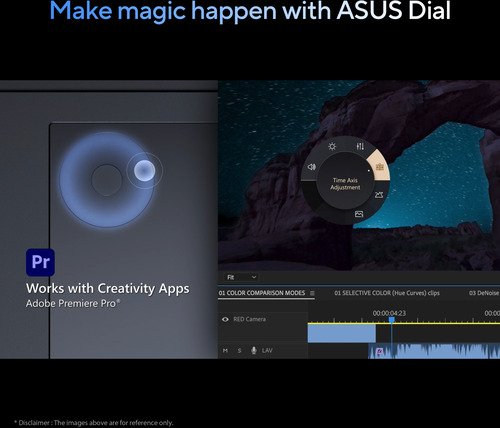Image resolution: width=500 pixels, height=428 pixels.
Task: Click the Adobe Premiere Pro Pr logo
Action: pyautogui.click(x=40, y=262)
